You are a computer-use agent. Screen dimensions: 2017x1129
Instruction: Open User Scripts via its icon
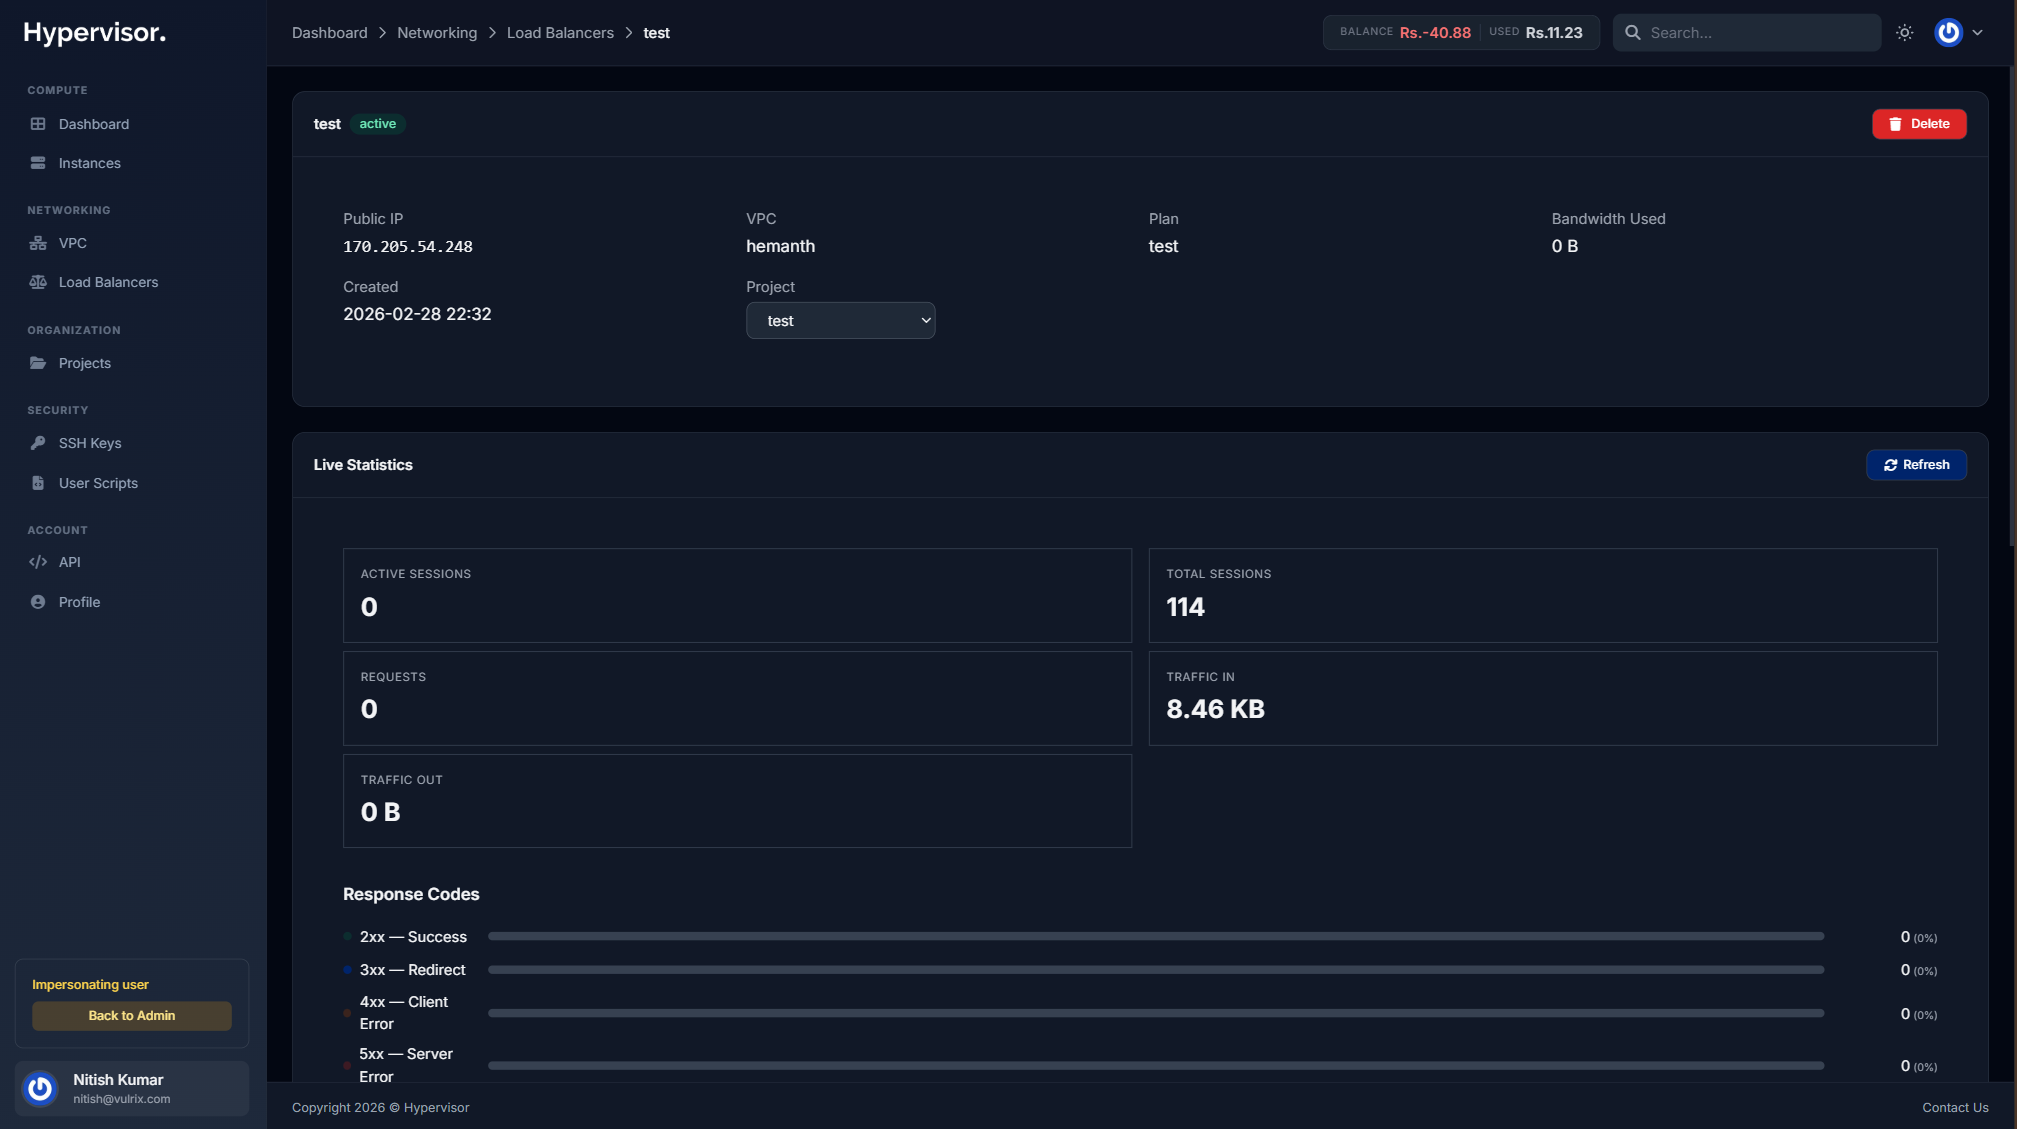37,483
